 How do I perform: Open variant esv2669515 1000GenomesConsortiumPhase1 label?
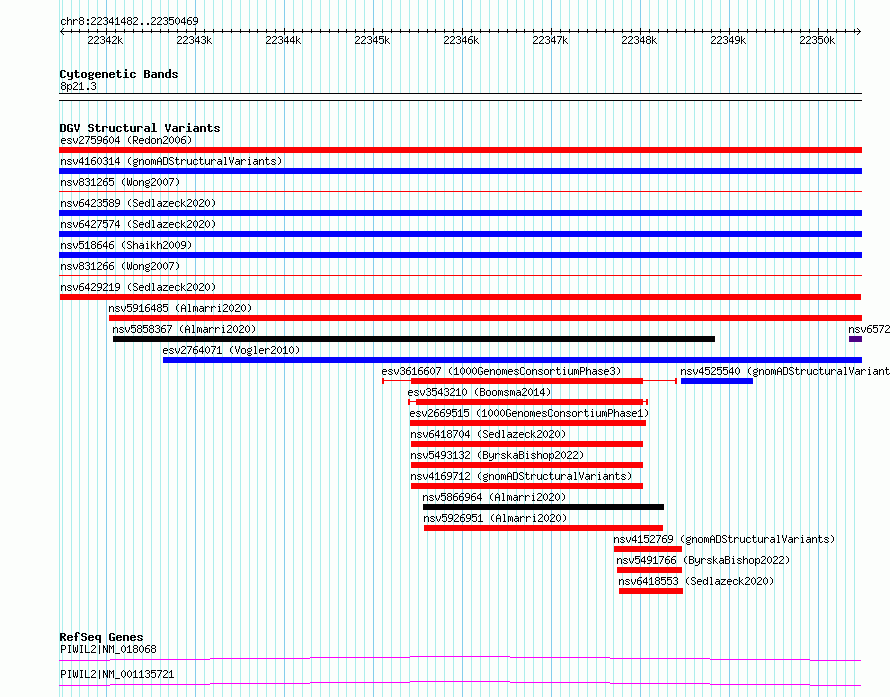point(529,413)
